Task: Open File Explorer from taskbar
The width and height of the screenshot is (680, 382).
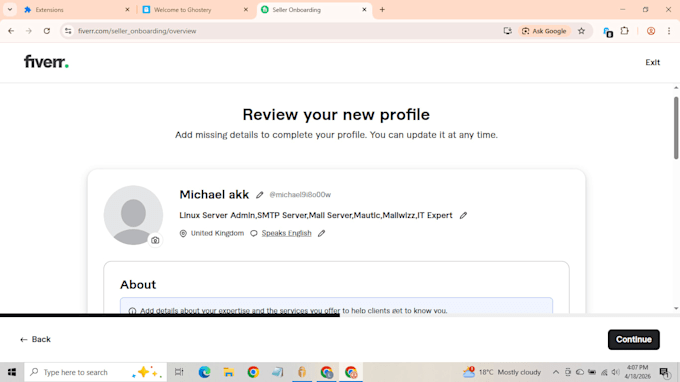Action: [x=229, y=372]
